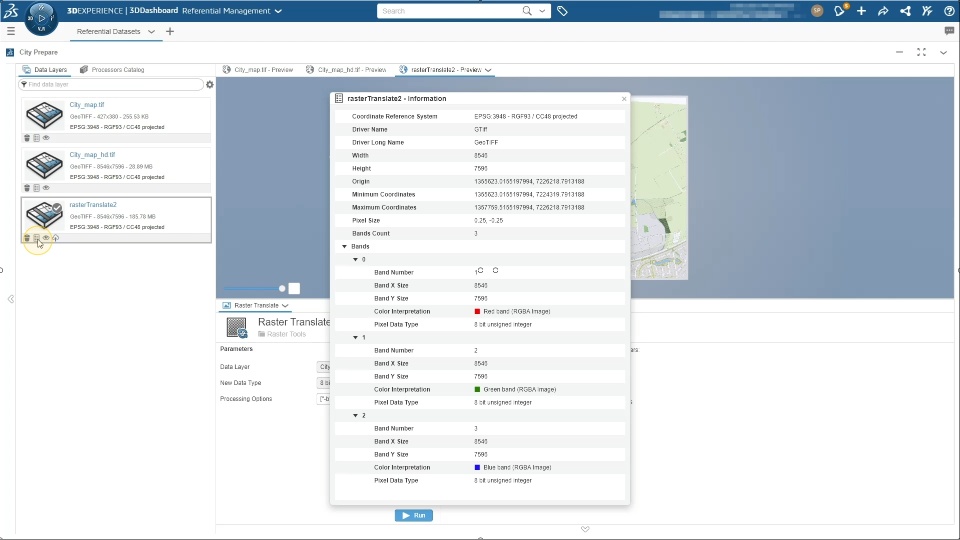The image size is (960, 540).
Task: Click the tag icon next to search
Action: tap(562, 10)
